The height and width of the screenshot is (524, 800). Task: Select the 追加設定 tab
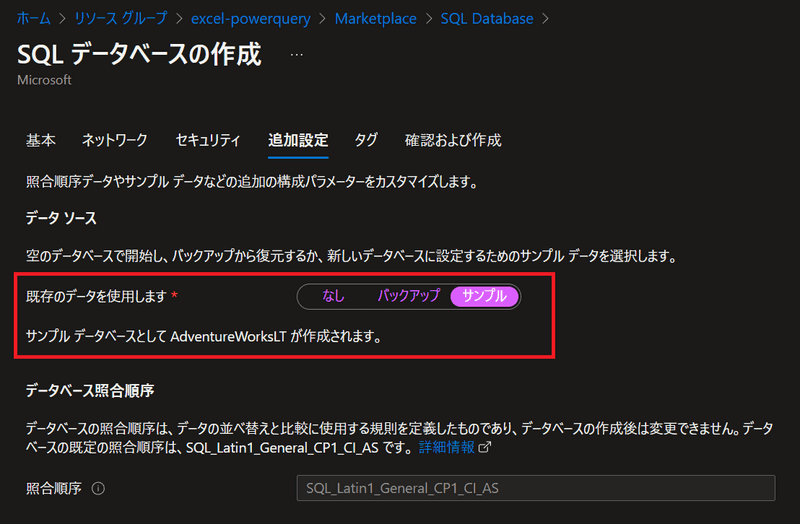pos(298,140)
